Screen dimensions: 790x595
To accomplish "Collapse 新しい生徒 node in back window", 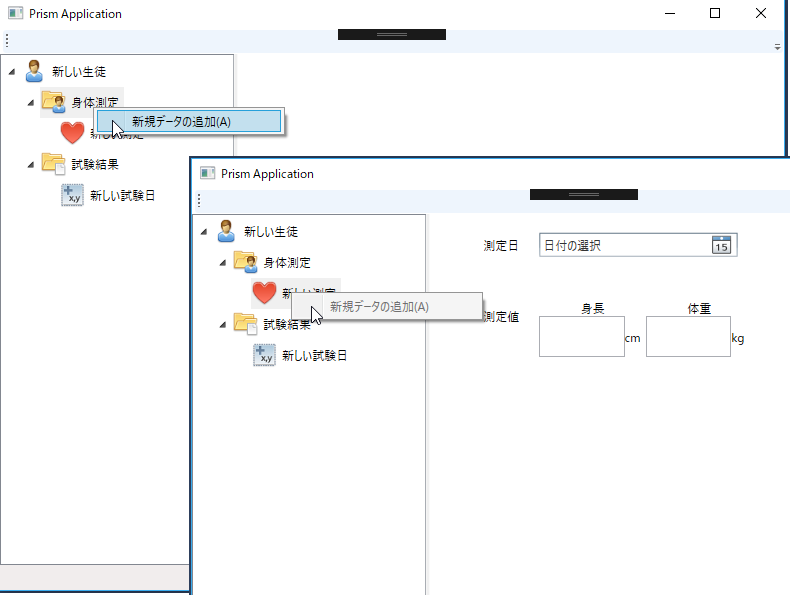I will point(12,72).
